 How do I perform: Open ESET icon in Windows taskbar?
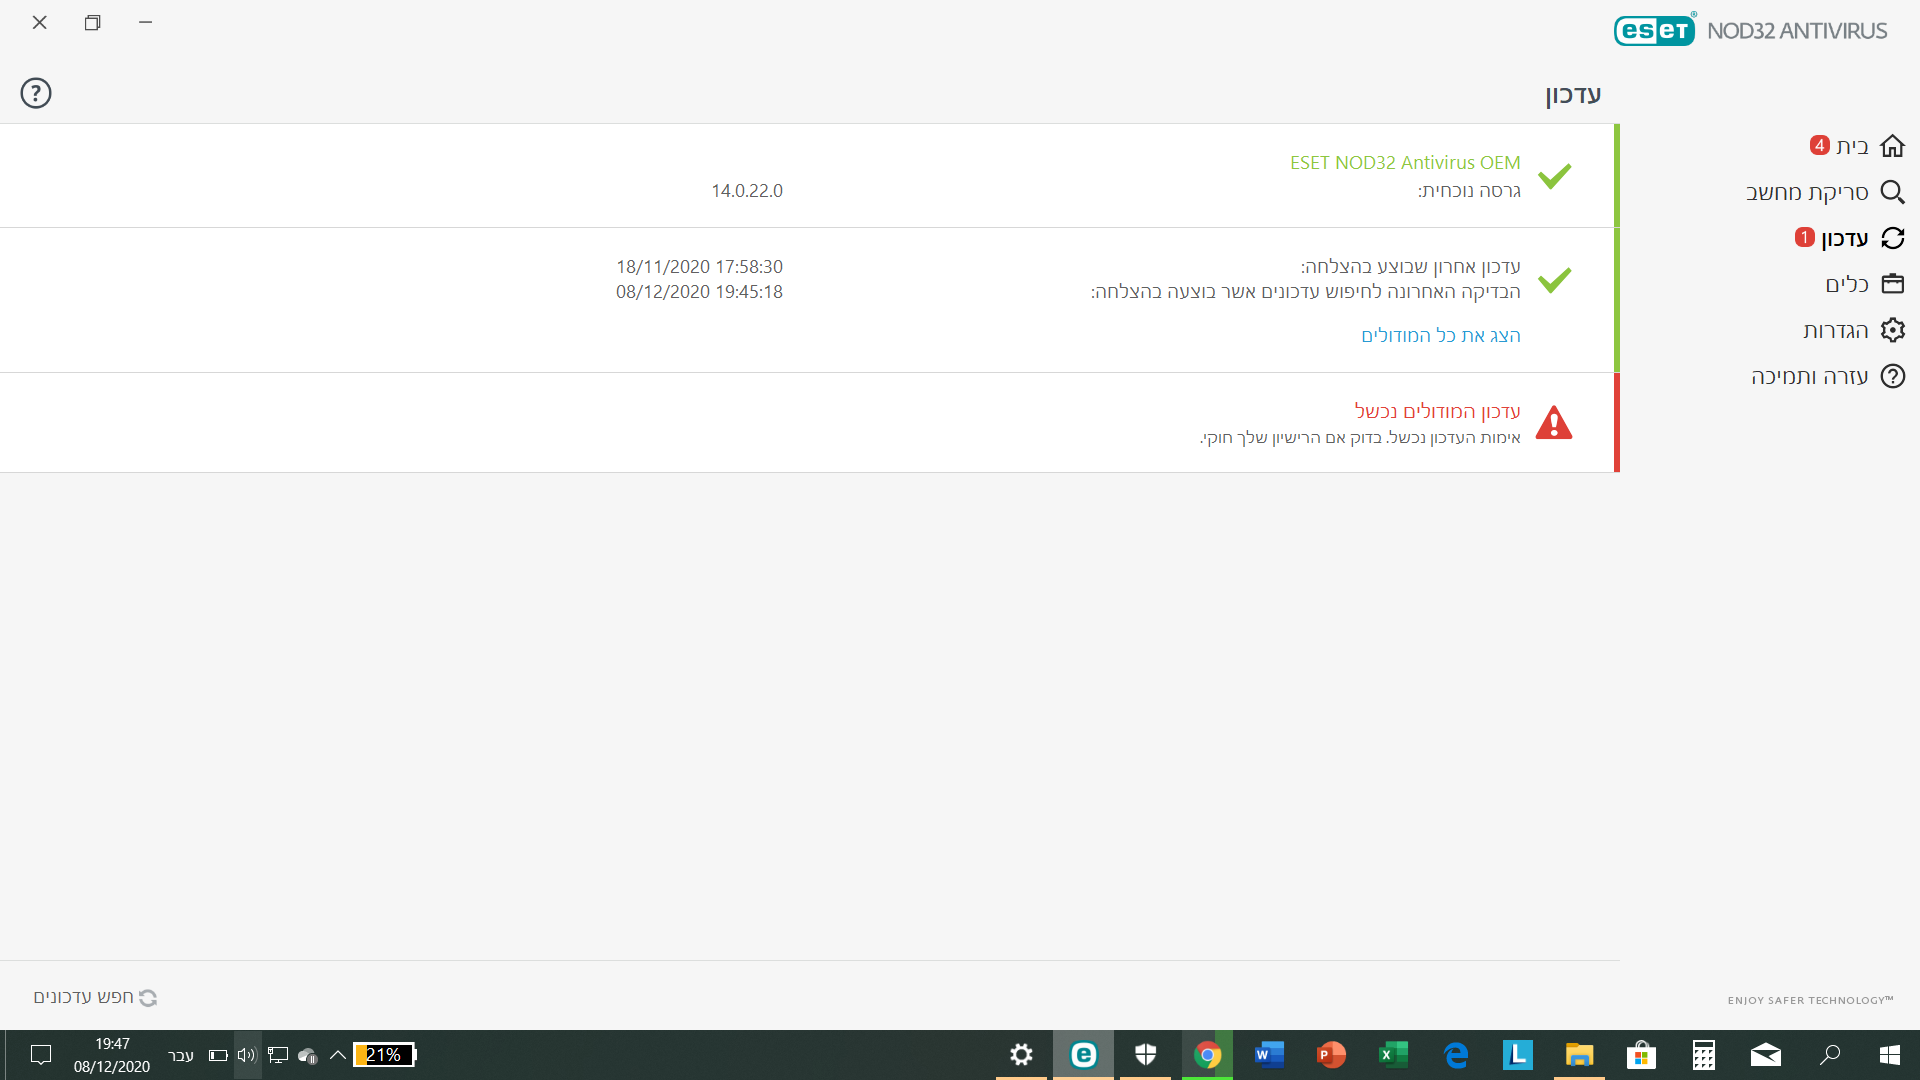pos(1083,1054)
